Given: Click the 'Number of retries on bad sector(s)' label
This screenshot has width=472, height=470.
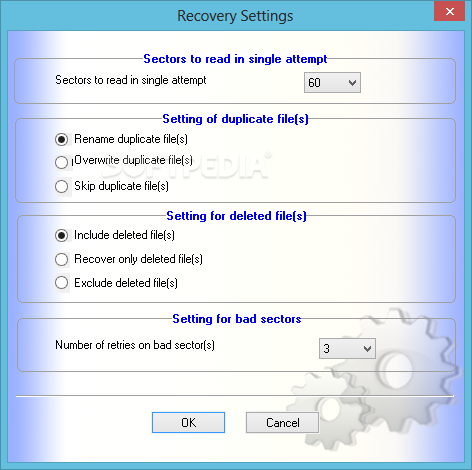Looking at the screenshot, I should click(135, 345).
